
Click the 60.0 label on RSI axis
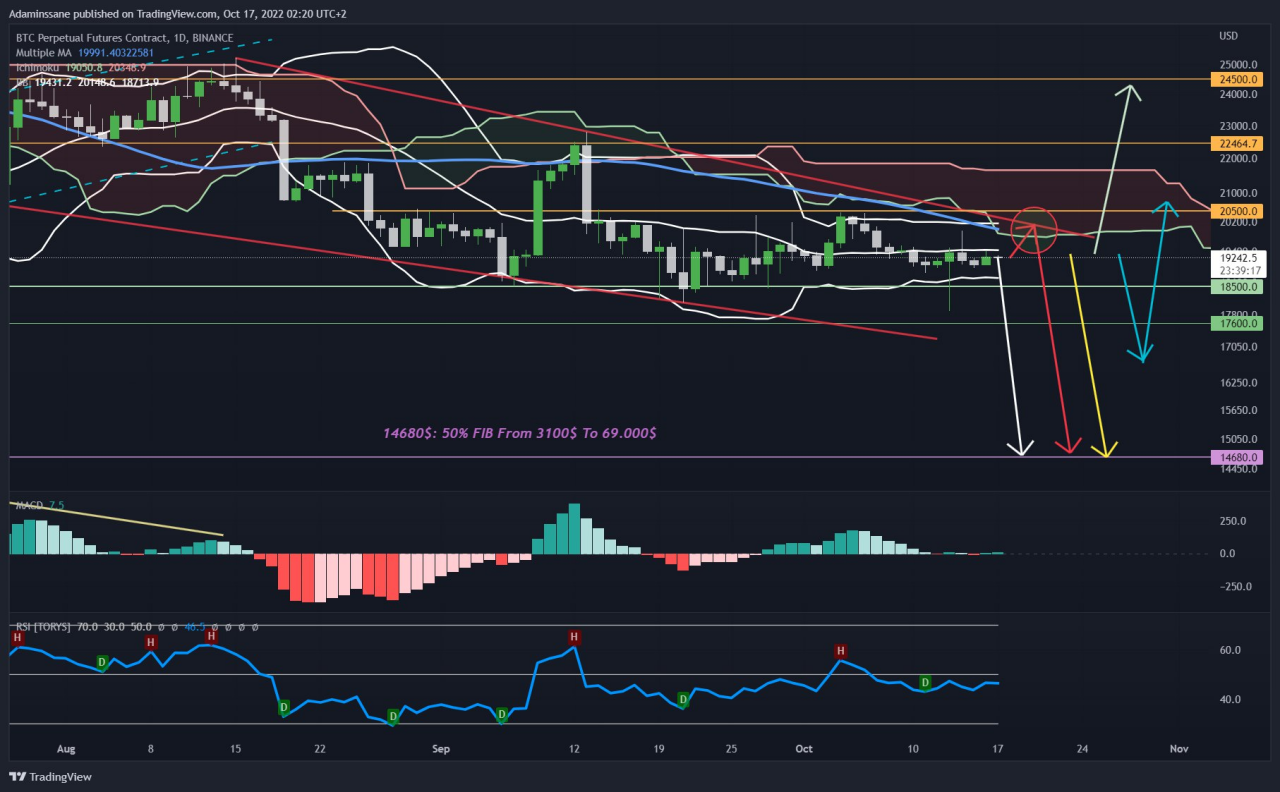1229,650
